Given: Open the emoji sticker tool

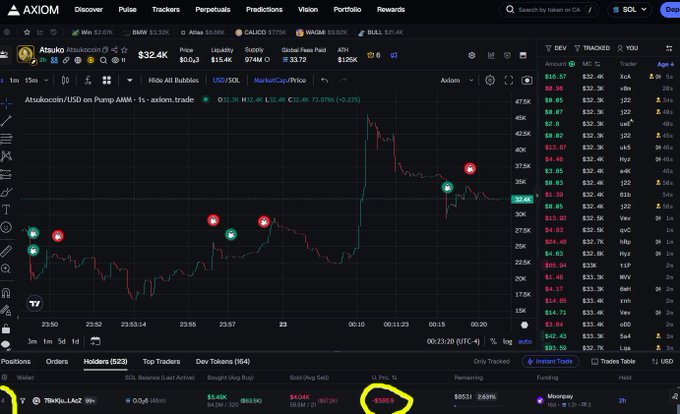Looking at the screenshot, I should 6,227.
